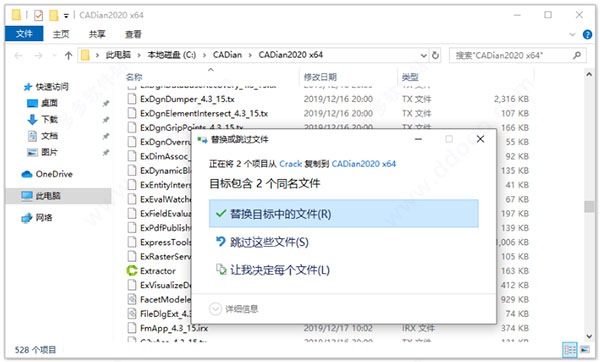Click the vertical scrollbar thumb

(589, 206)
